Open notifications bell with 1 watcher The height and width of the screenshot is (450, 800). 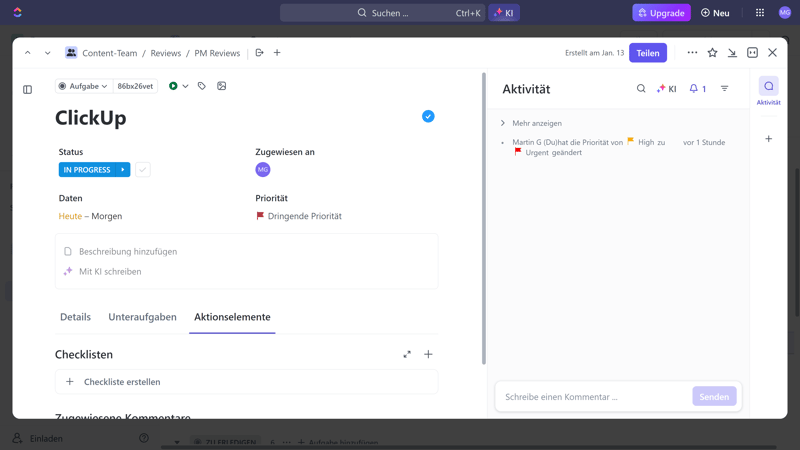697,89
